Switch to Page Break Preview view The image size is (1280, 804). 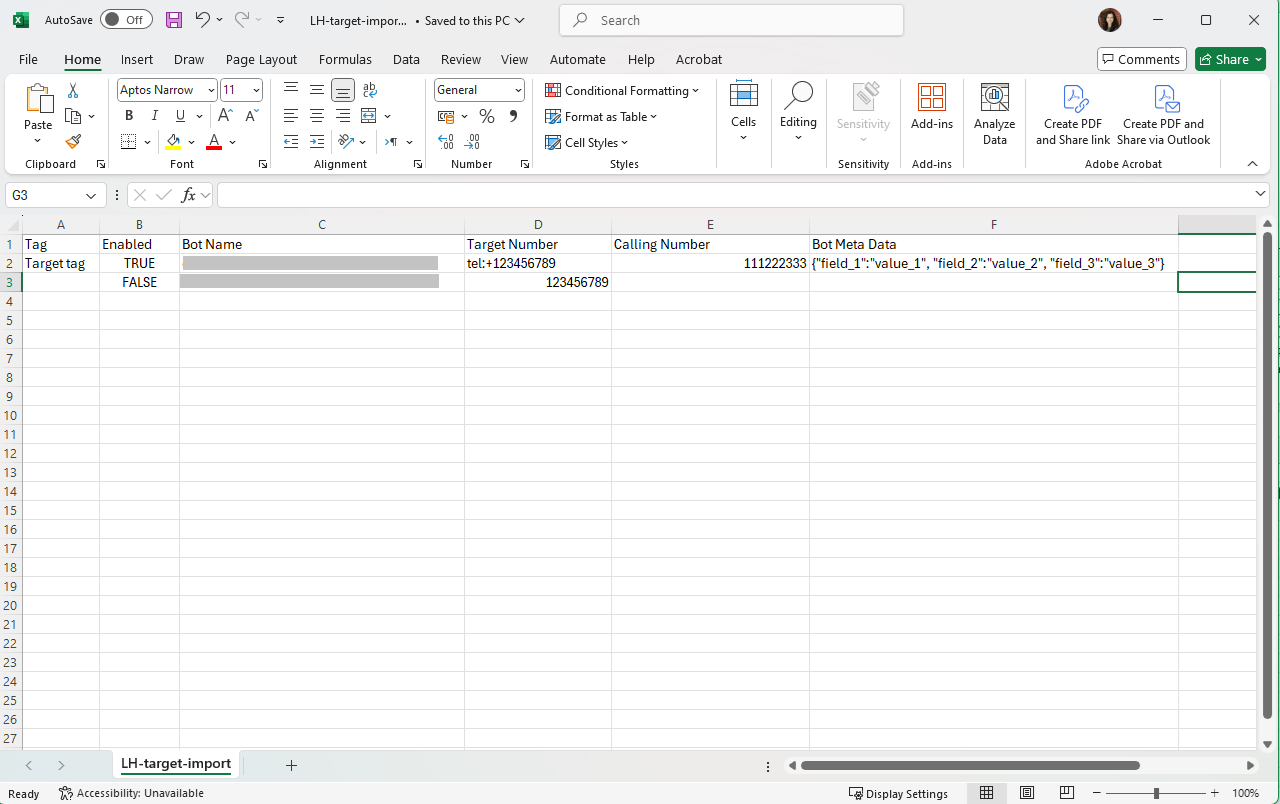(1067, 793)
